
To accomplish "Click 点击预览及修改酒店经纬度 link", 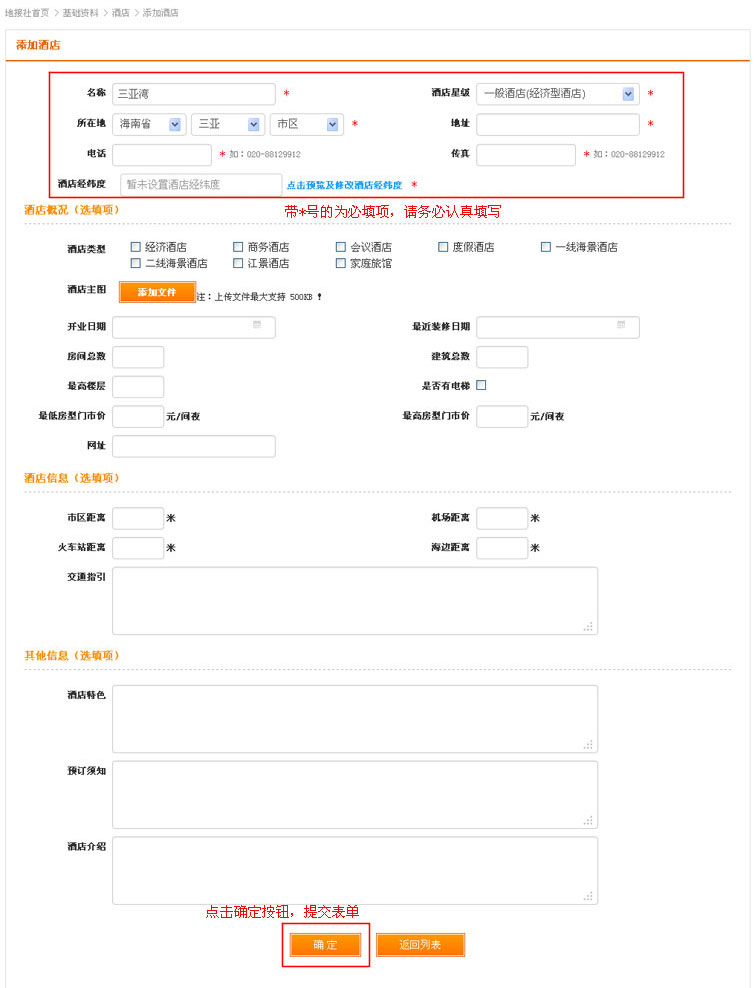I will 344,185.
